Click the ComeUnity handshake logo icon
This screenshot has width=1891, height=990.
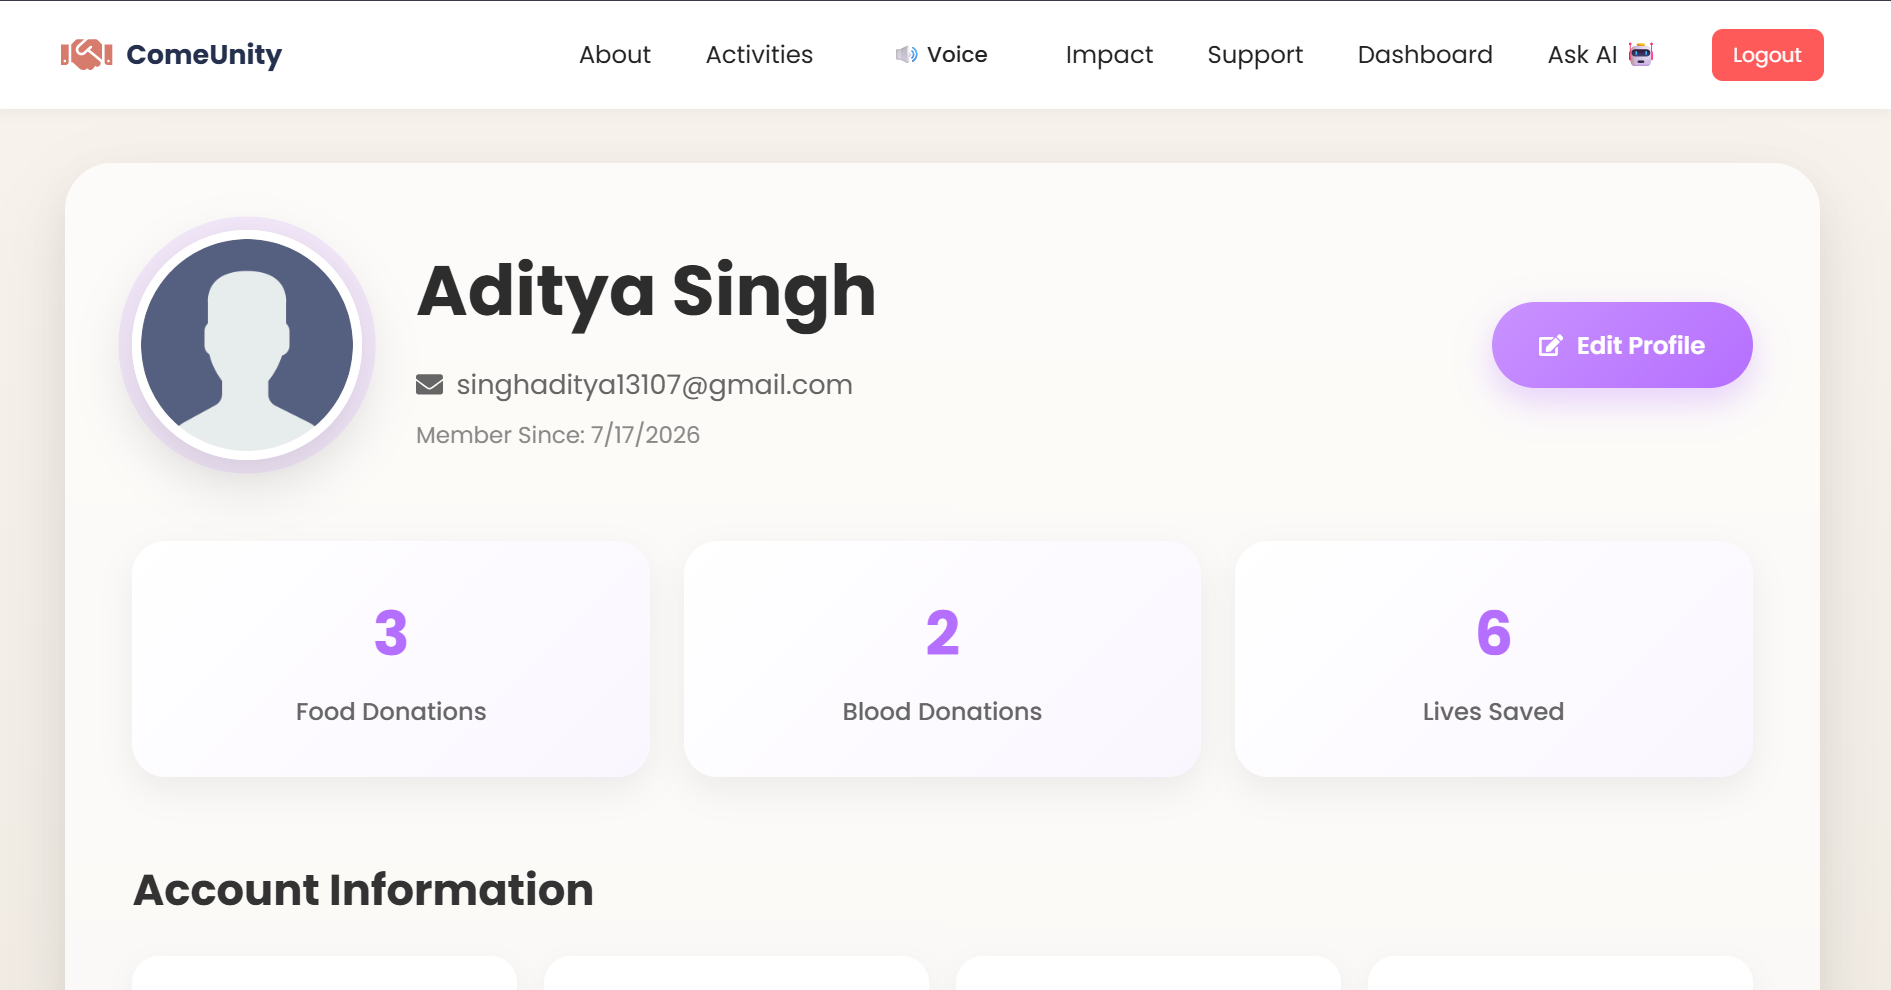tap(86, 54)
